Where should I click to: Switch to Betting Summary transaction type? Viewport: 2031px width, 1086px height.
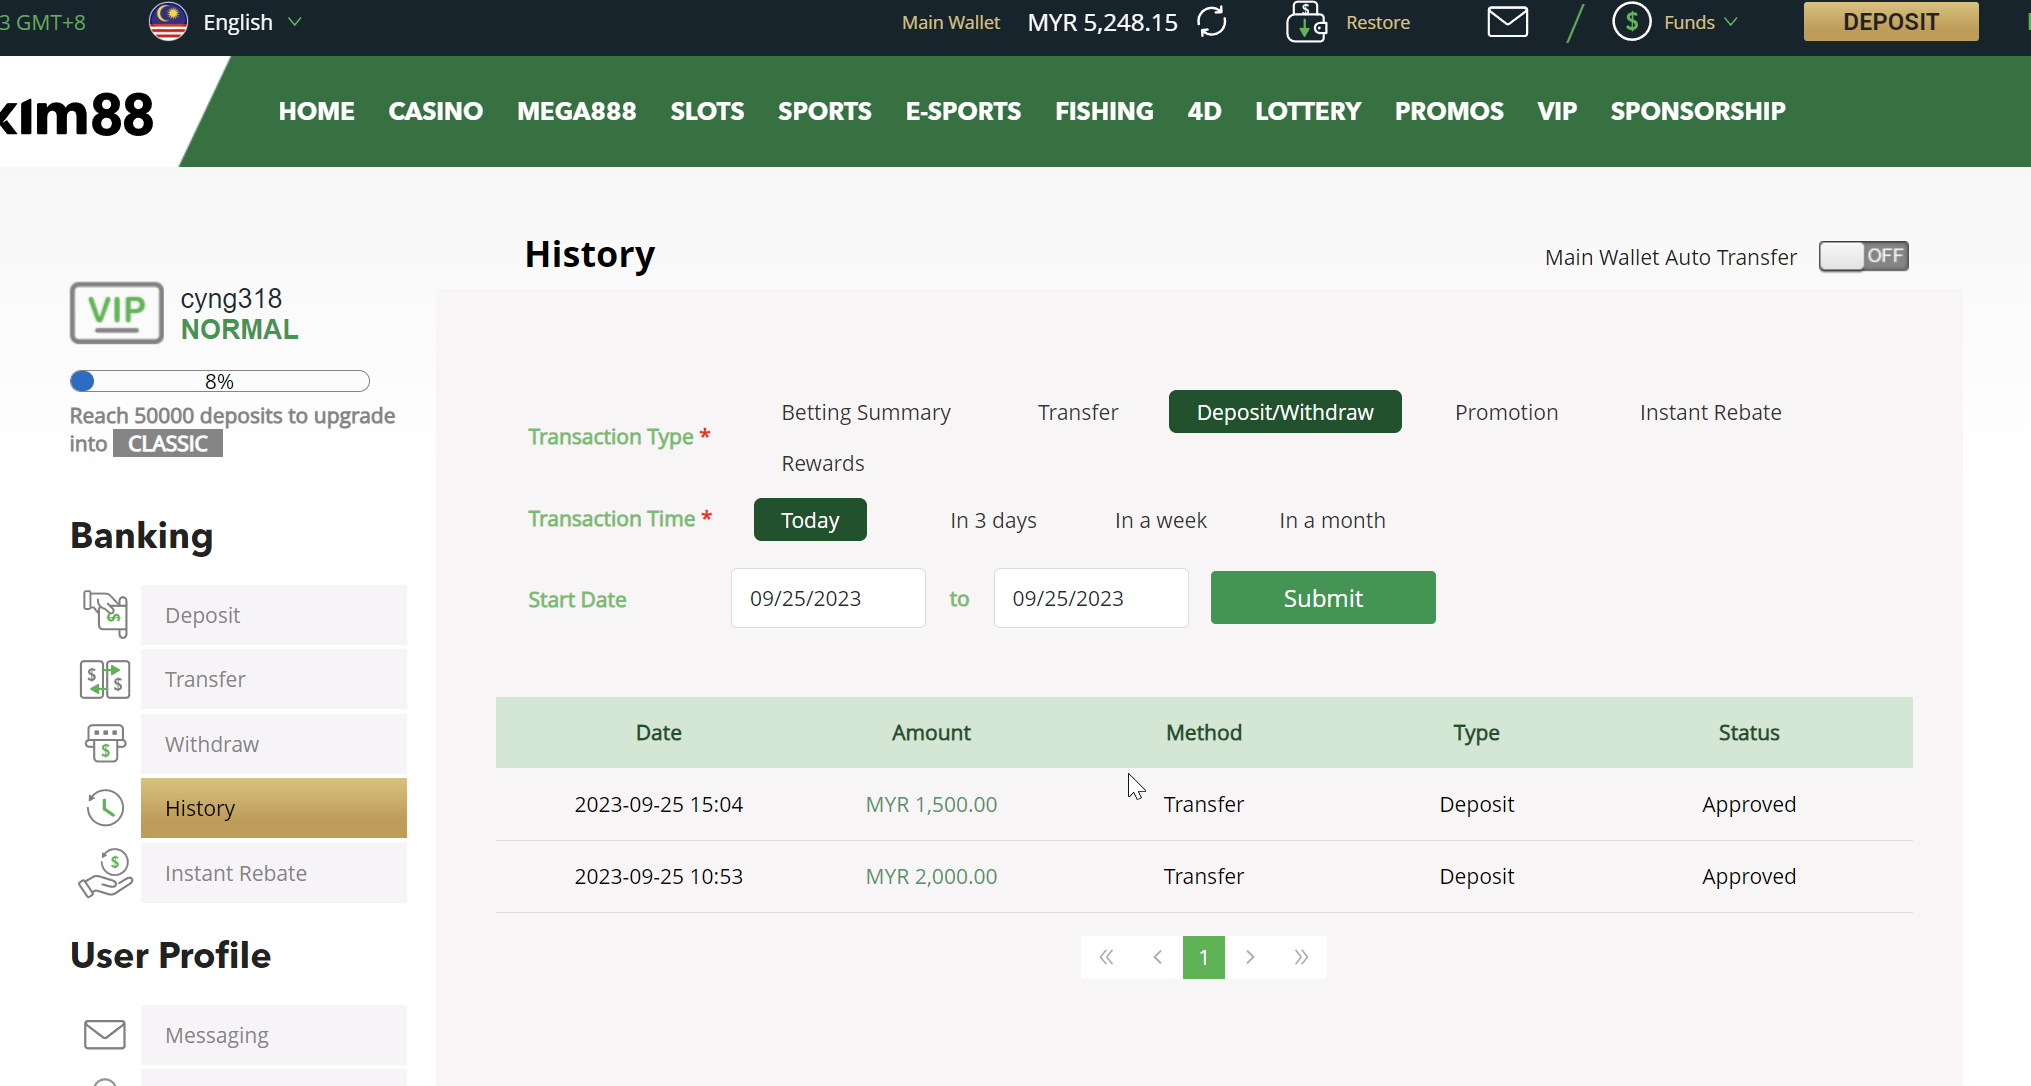coord(865,412)
